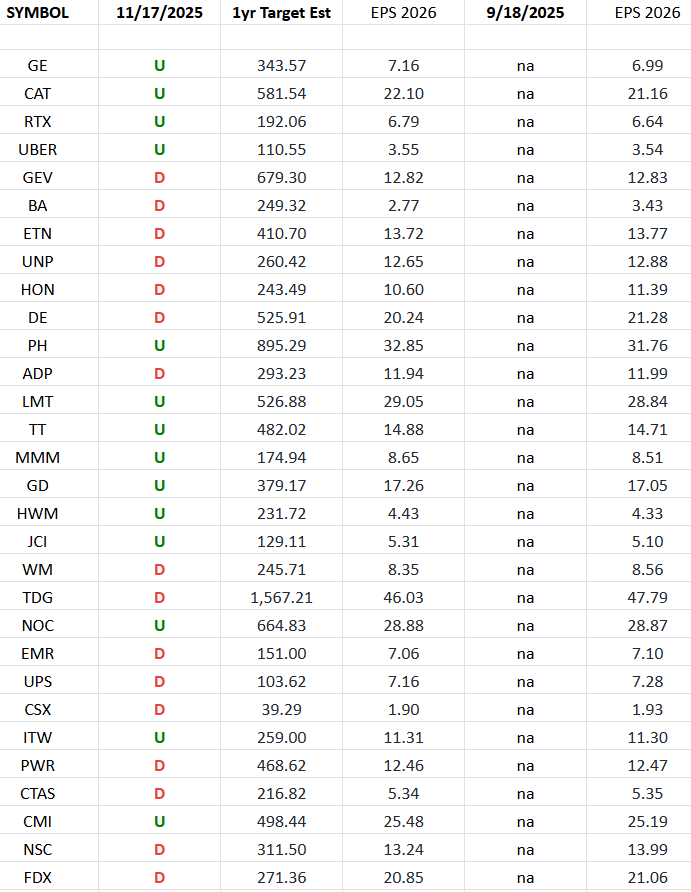Click the 1yr Target Est header
The height and width of the screenshot is (892, 691).
click(281, 13)
